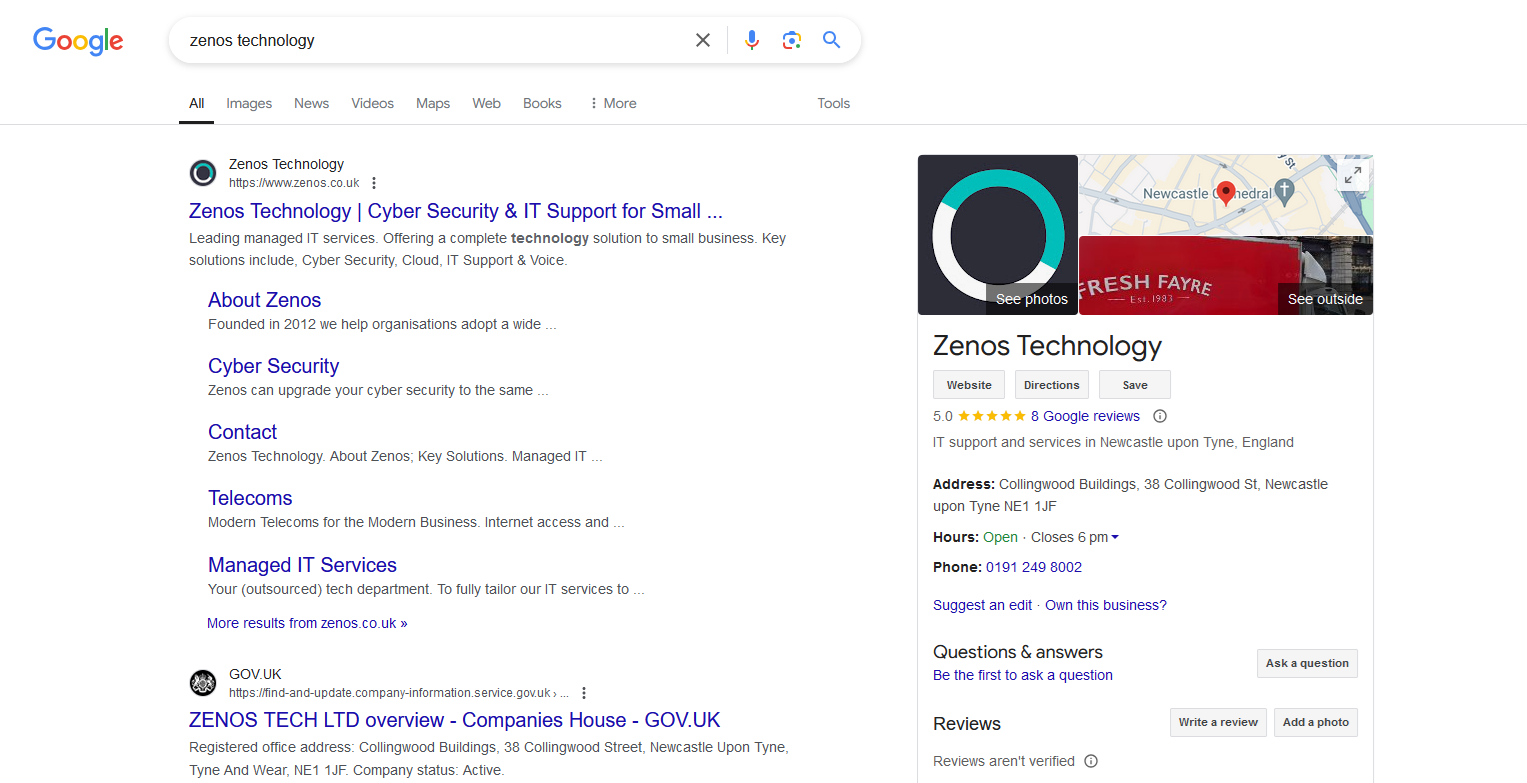Expand opening hours next to Closes 6 pm

[x=1115, y=537]
